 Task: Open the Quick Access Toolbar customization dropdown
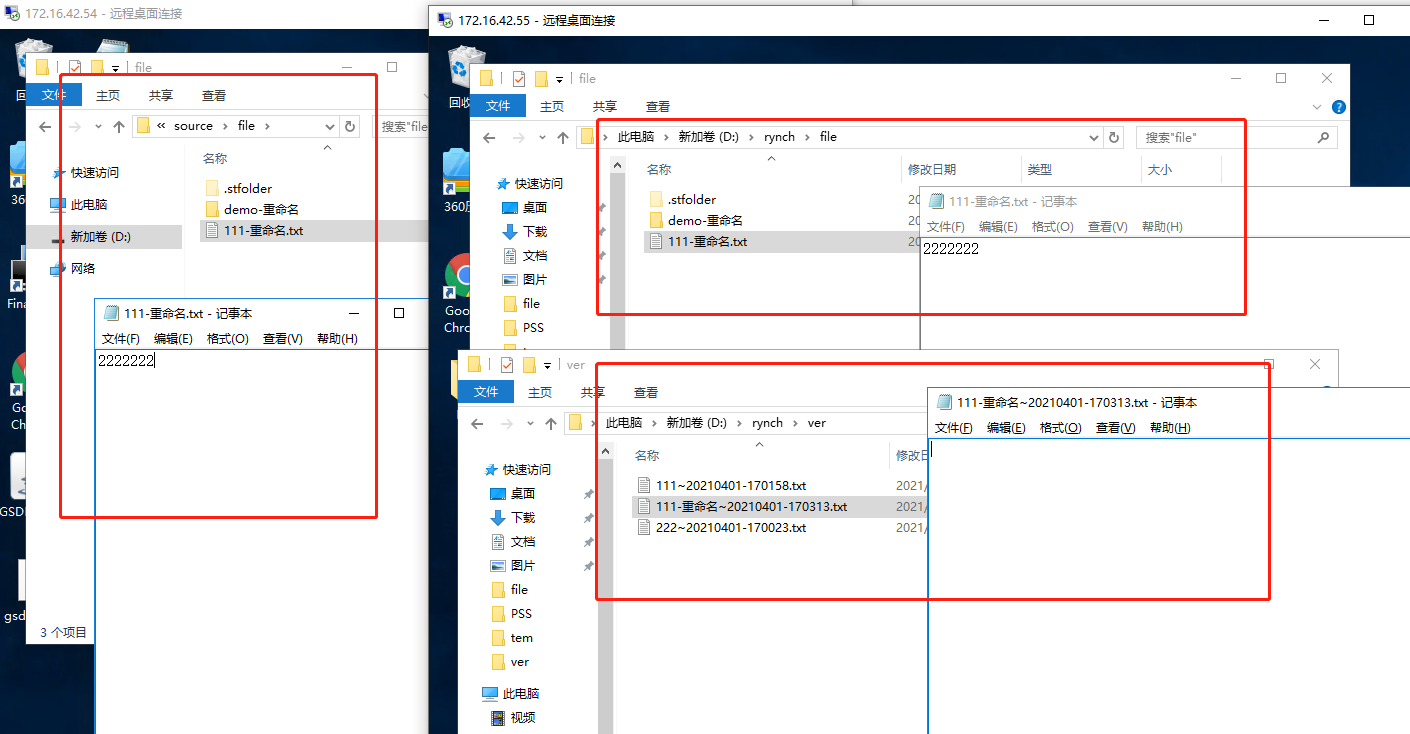pyautogui.click(x=558, y=78)
